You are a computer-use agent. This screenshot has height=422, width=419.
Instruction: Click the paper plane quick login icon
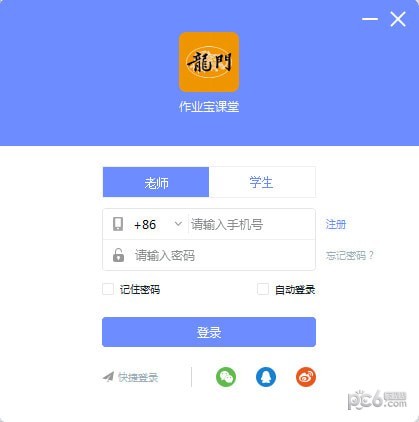pyautogui.click(x=108, y=377)
